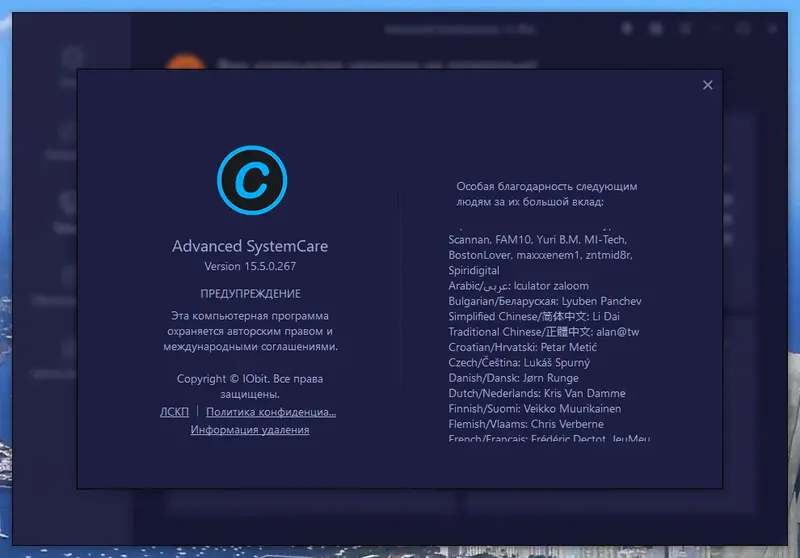Select the Czech/Čeština: Lukáš Spurný line

(519, 362)
